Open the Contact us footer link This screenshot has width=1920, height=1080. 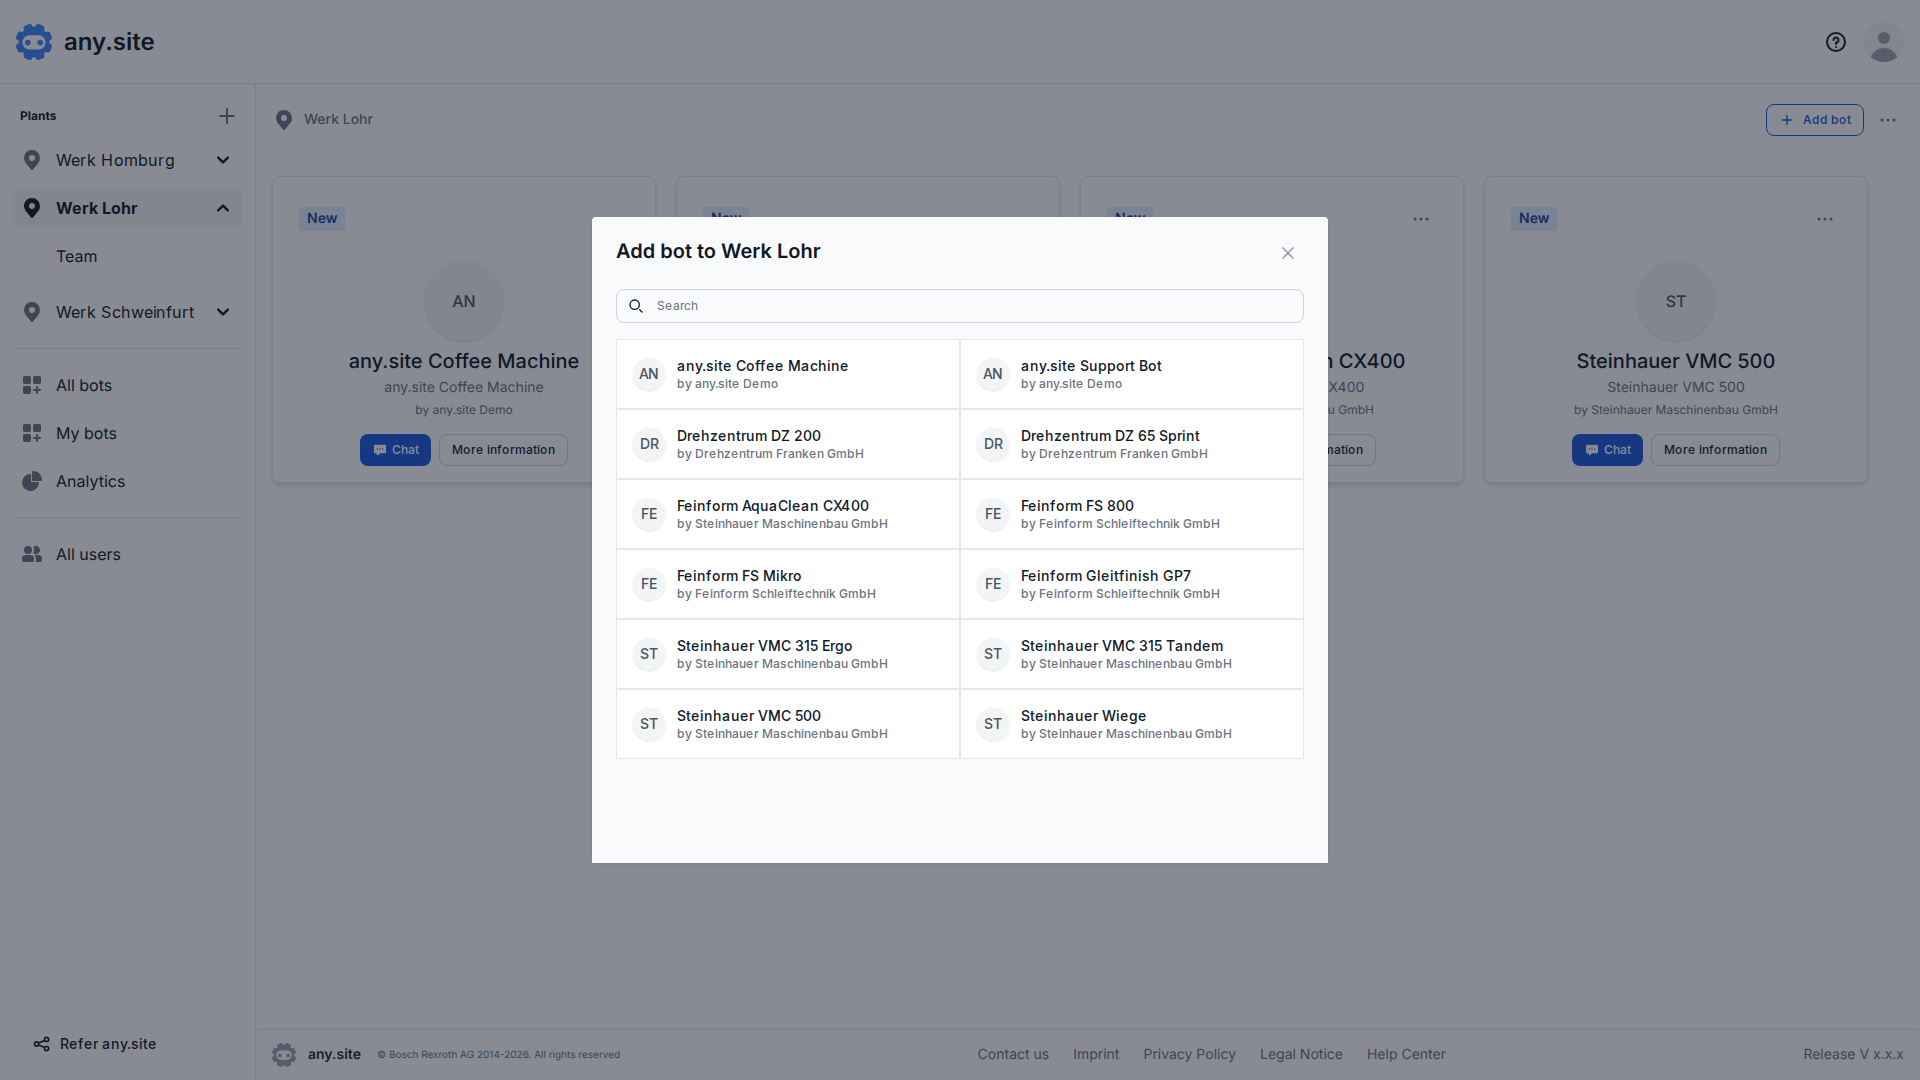pyautogui.click(x=1013, y=1054)
